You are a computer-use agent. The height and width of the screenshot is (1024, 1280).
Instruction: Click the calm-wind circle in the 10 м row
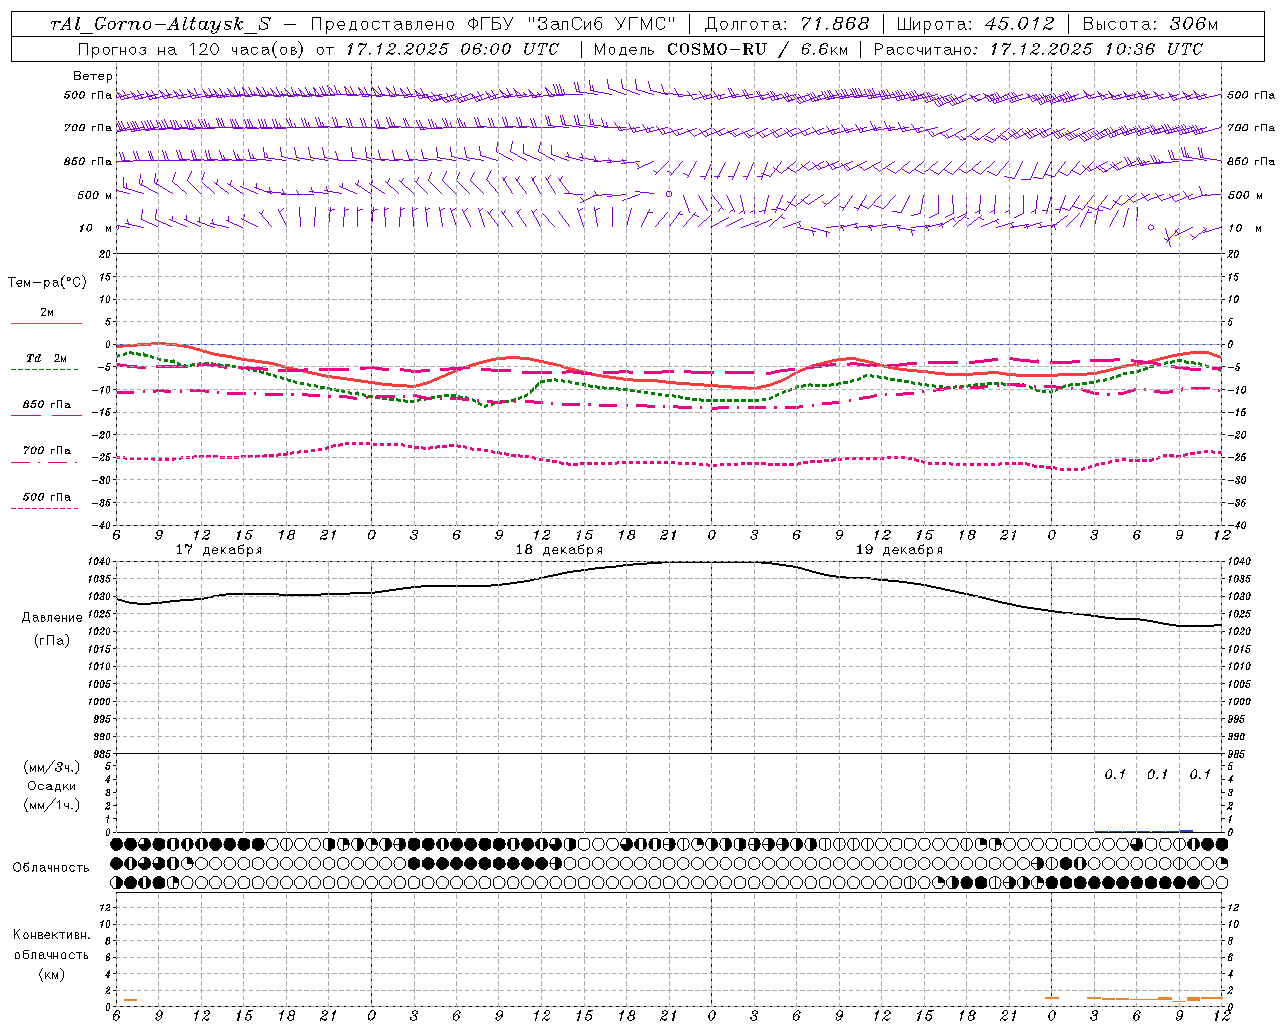(x=1151, y=227)
